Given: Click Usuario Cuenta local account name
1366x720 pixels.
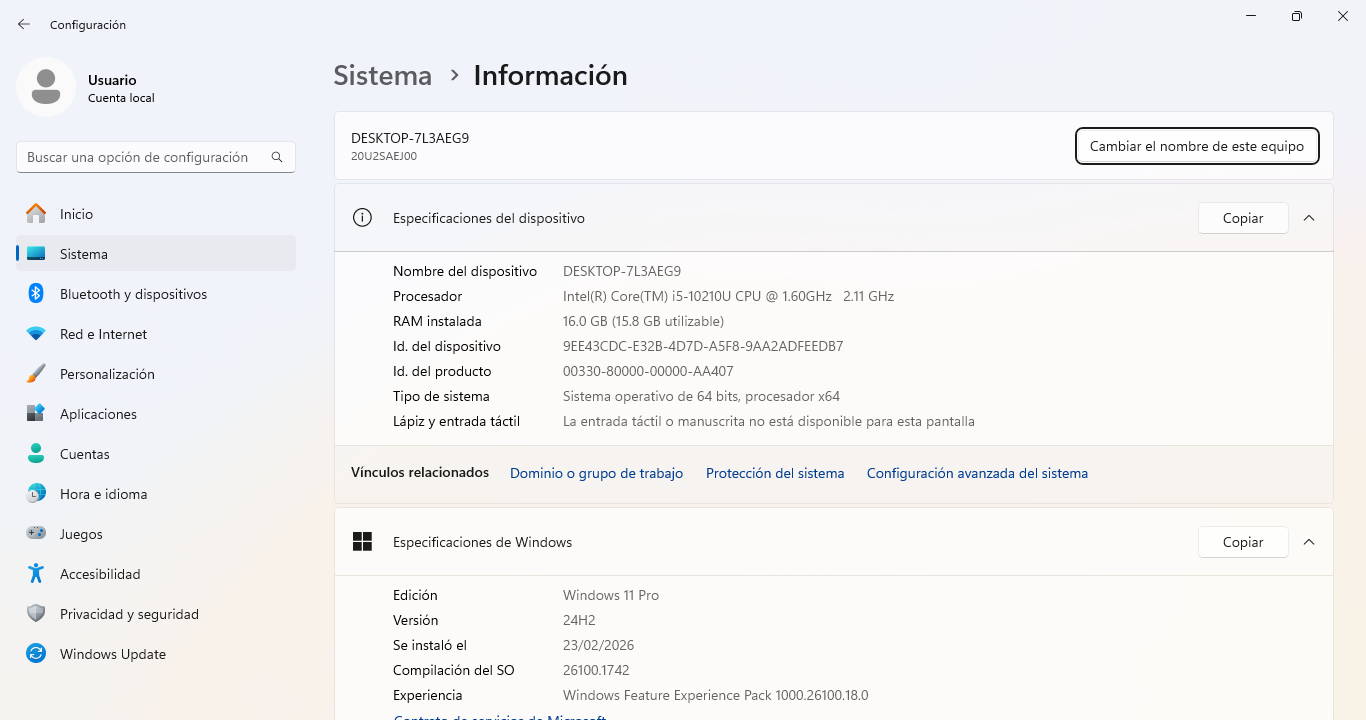Looking at the screenshot, I should [121, 88].
